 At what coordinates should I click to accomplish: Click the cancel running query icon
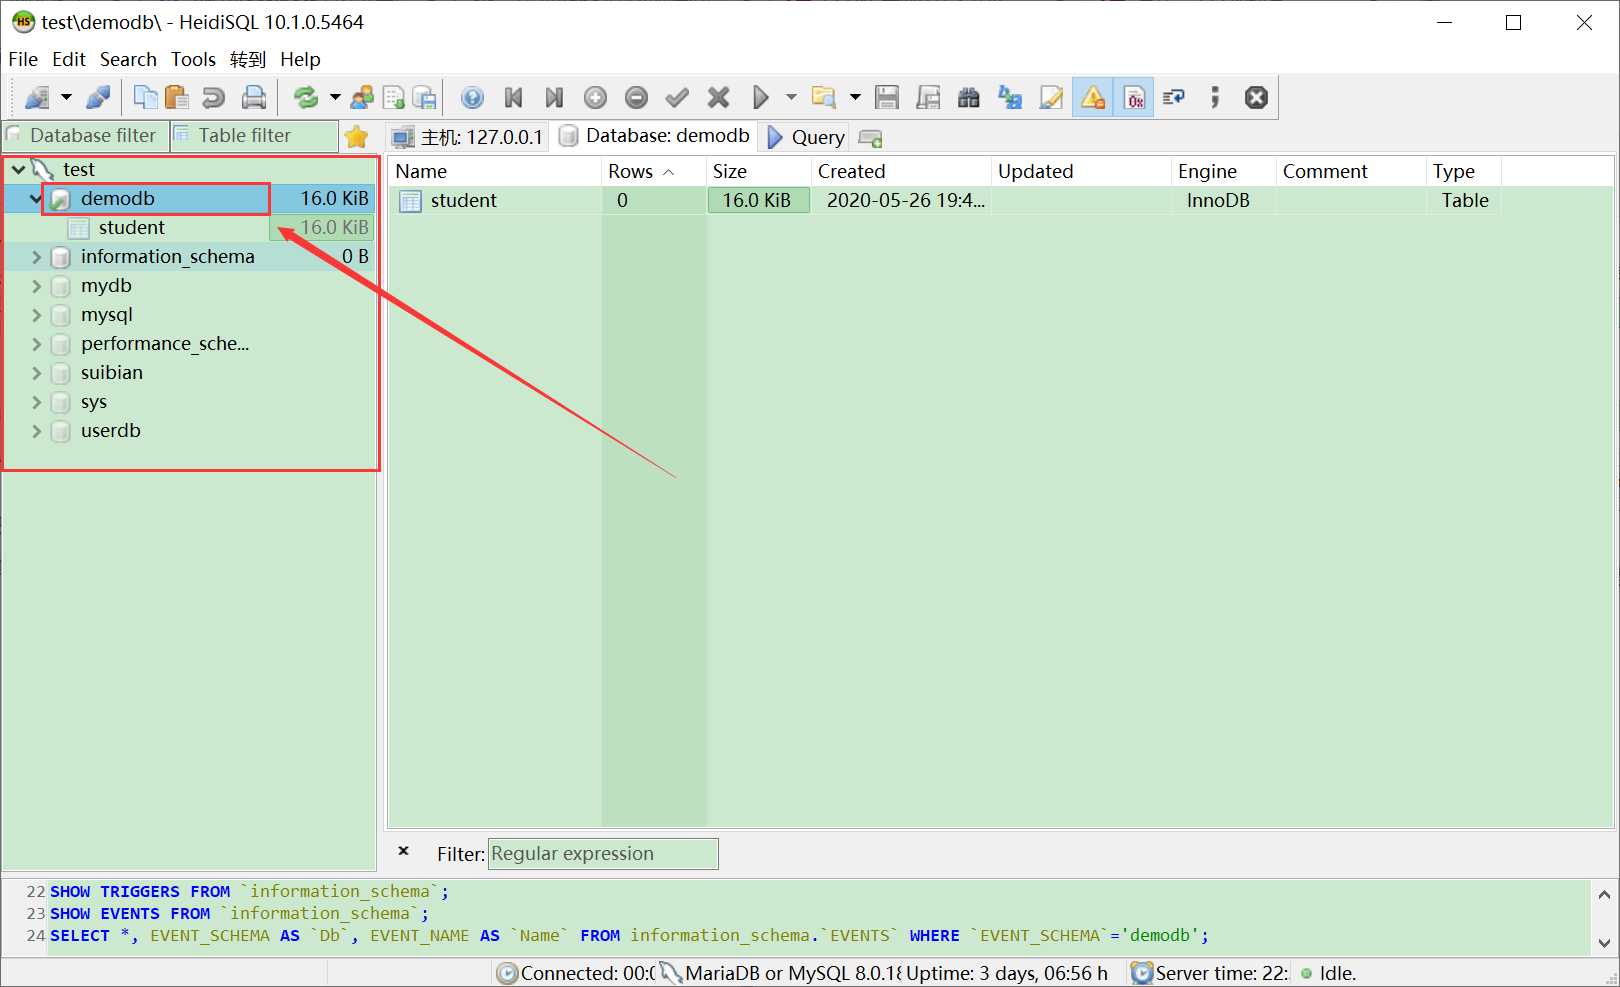pyautogui.click(x=1256, y=97)
